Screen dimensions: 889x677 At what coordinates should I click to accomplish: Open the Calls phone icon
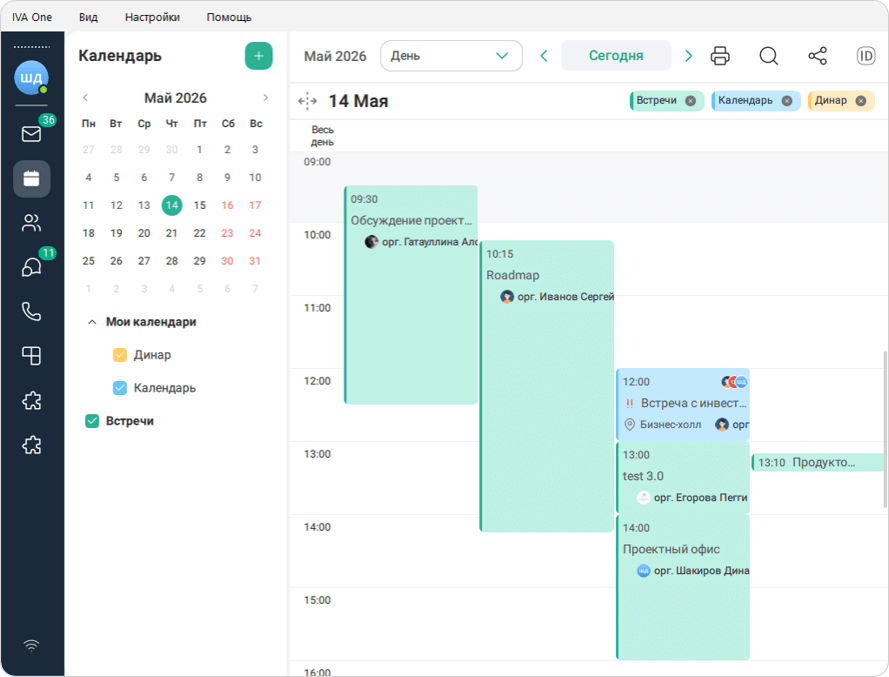tap(31, 311)
